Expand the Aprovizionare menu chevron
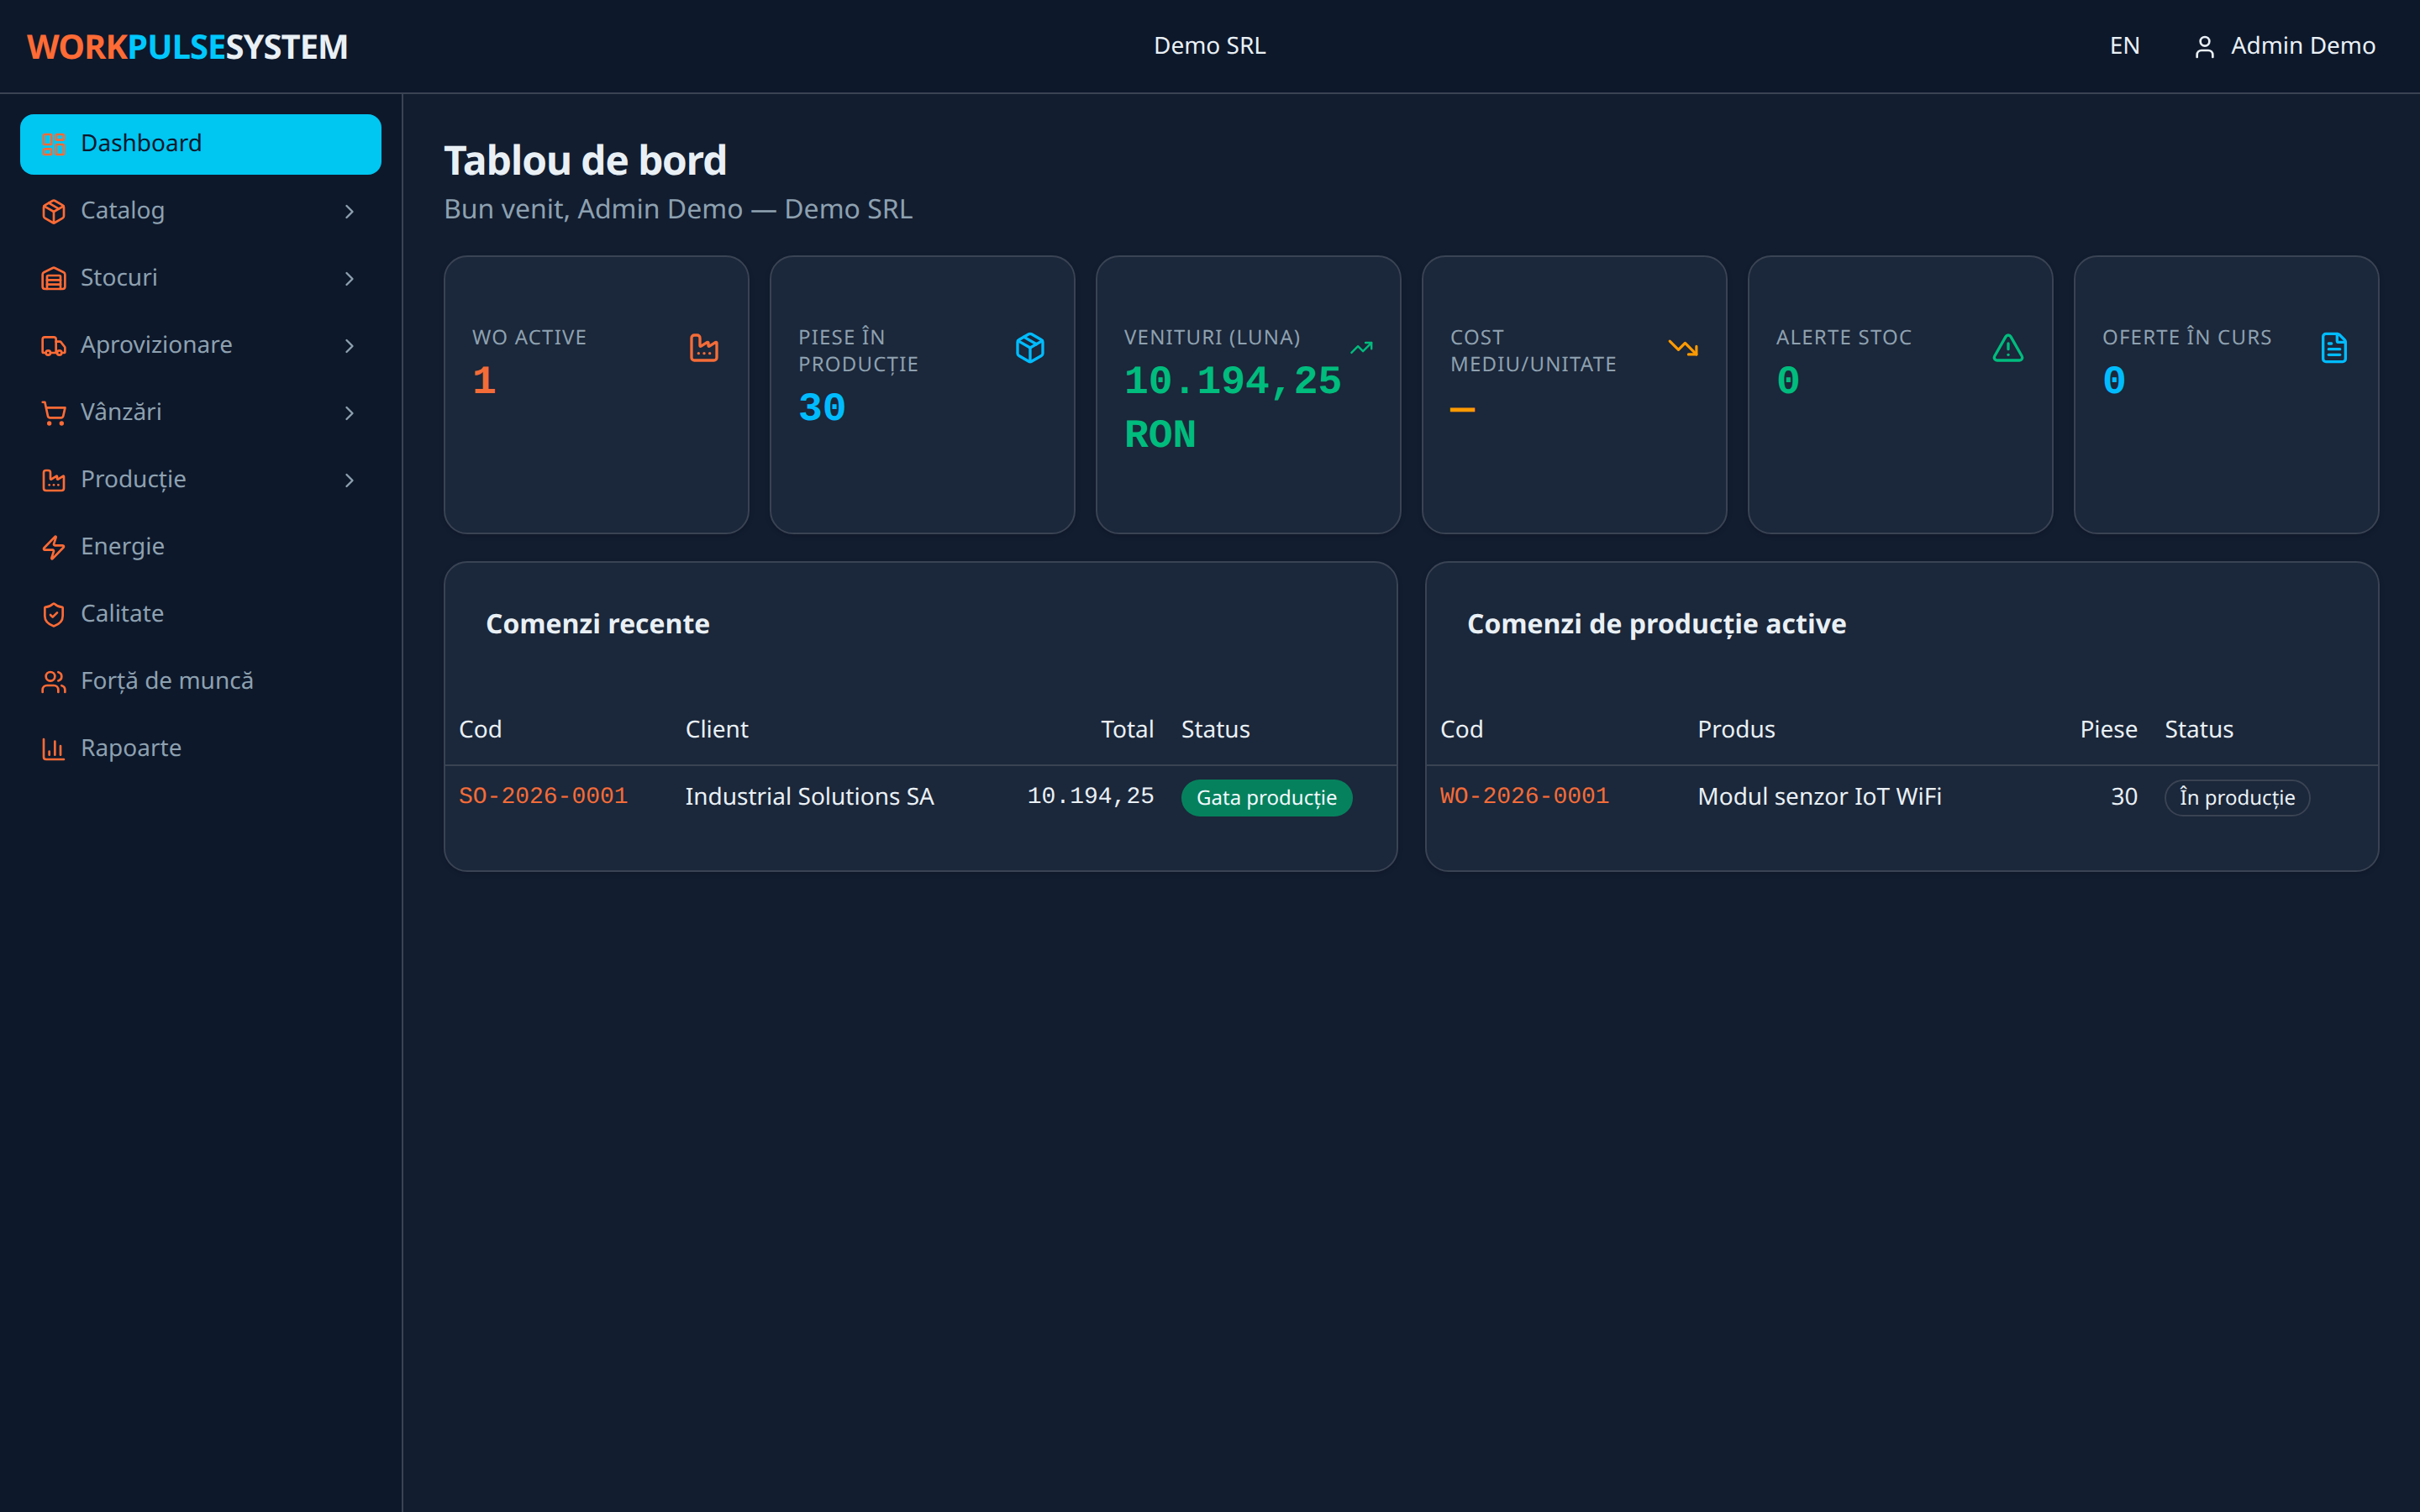The height and width of the screenshot is (1512, 2420). (x=349, y=345)
